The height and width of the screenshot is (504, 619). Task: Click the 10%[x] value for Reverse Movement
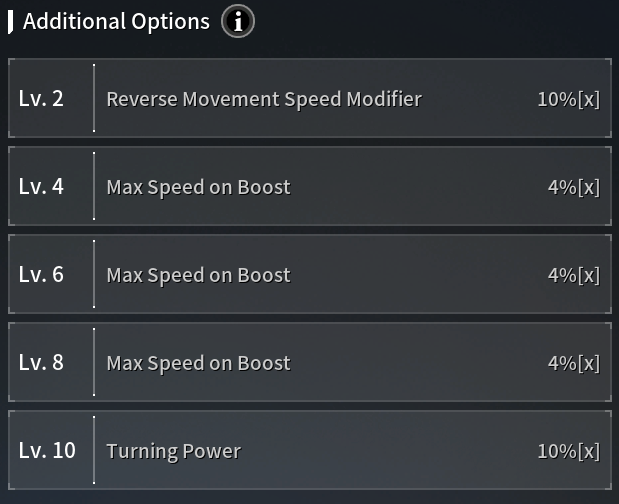[x=569, y=99]
